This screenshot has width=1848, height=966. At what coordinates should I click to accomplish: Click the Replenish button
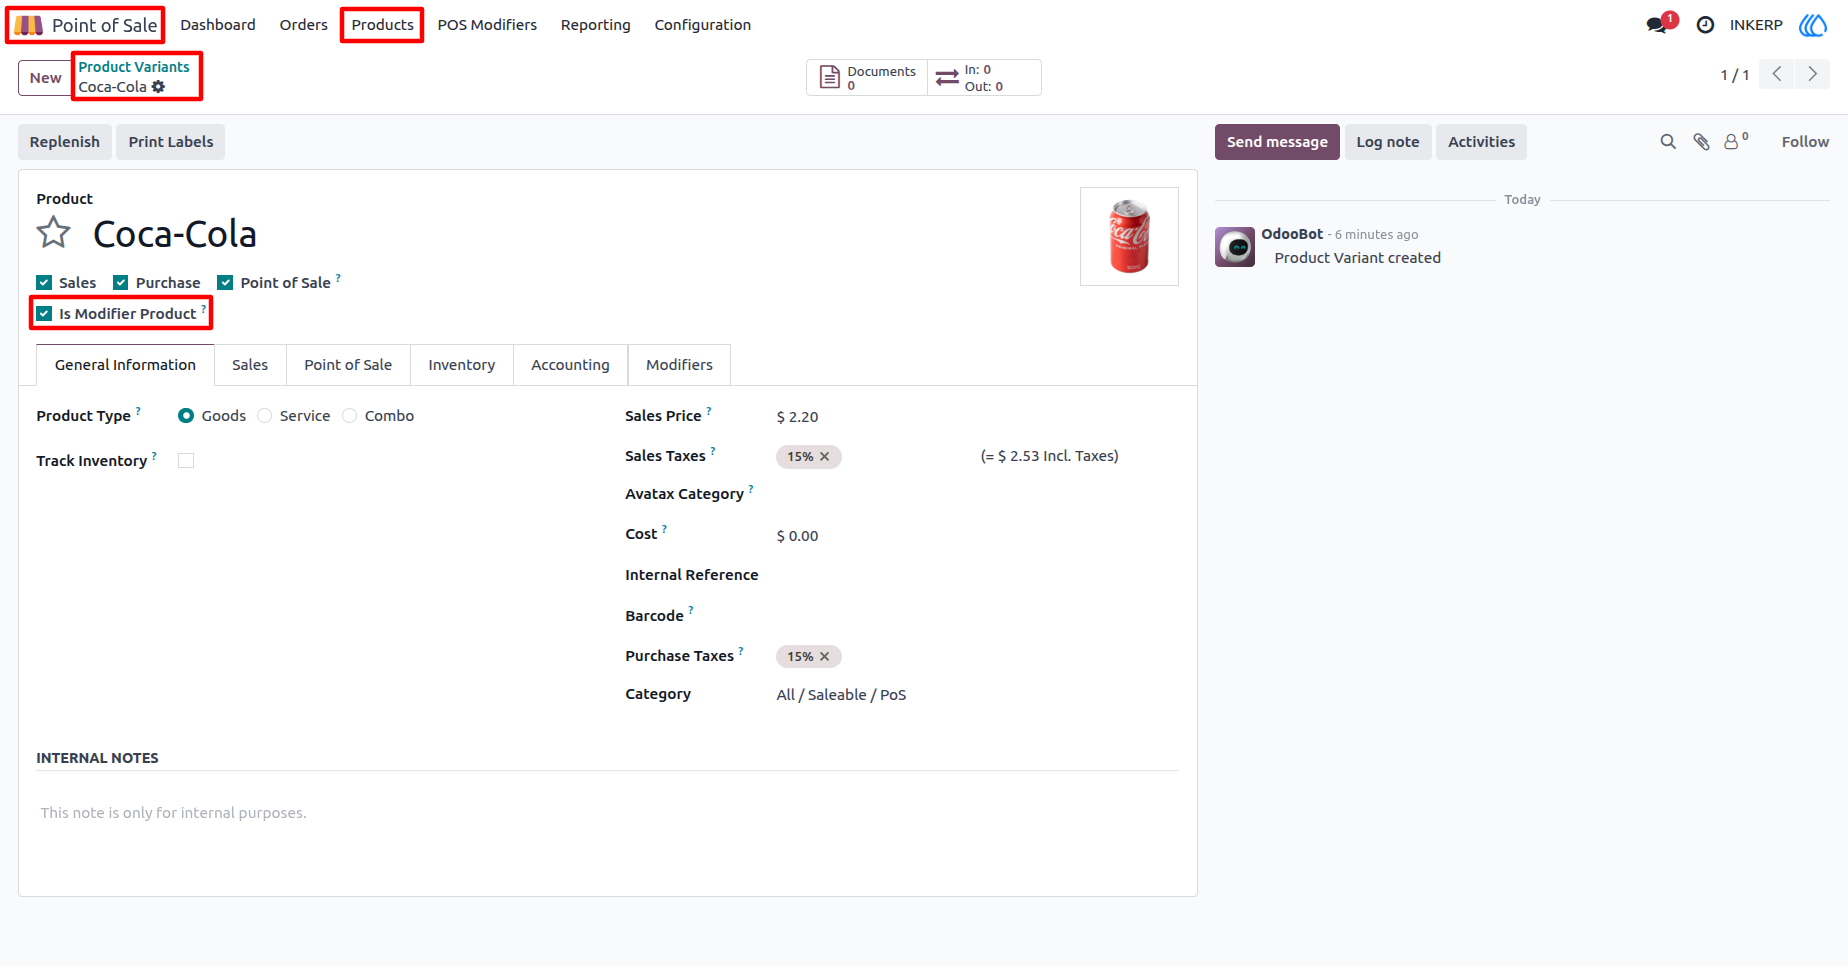[x=65, y=142]
